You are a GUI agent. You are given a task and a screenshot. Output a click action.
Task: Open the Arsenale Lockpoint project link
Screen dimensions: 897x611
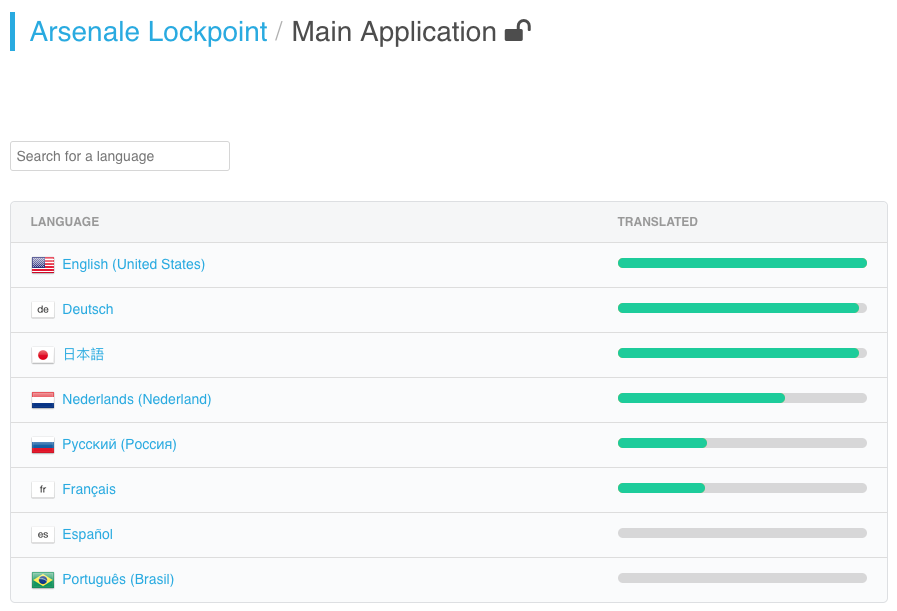pos(149,31)
